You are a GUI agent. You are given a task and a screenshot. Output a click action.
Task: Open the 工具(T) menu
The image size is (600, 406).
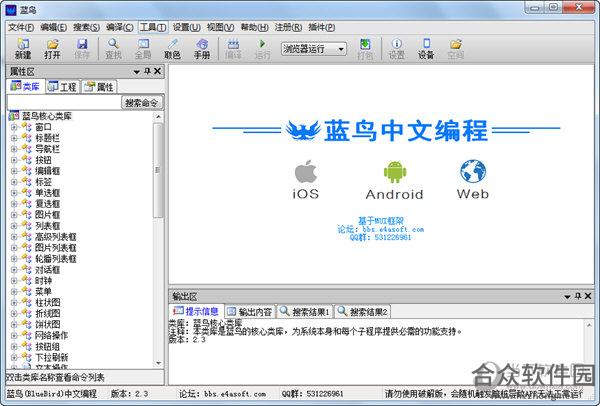click(153, 27)
